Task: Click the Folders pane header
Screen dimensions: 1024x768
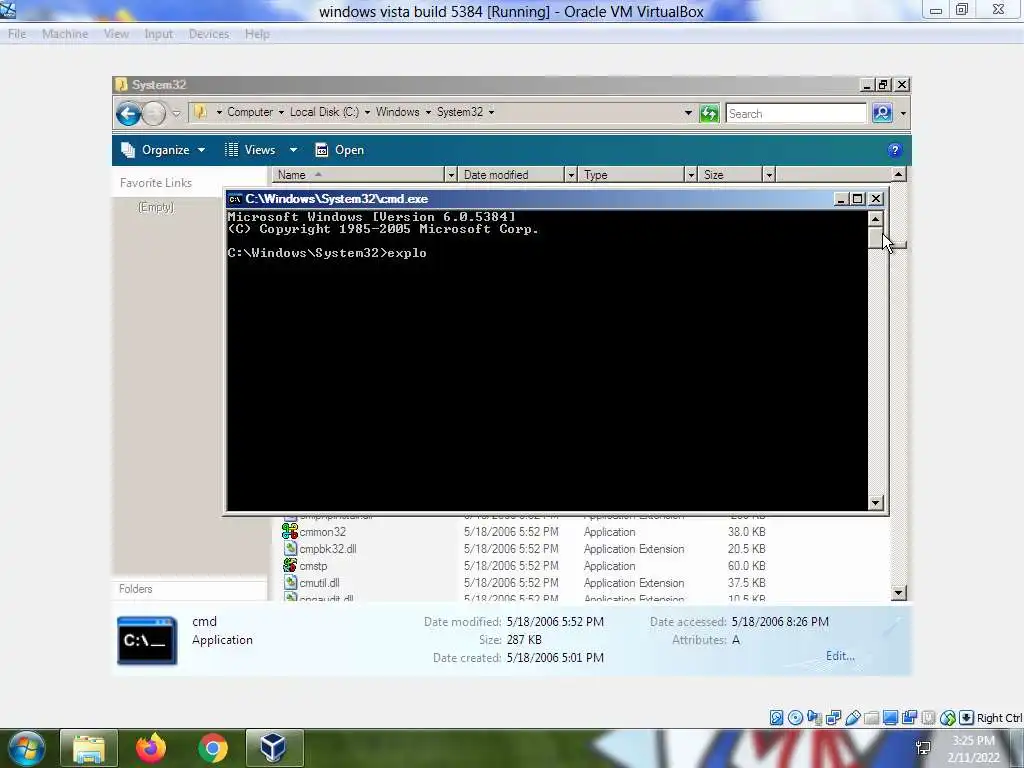Action: click(x=190, y=589)
